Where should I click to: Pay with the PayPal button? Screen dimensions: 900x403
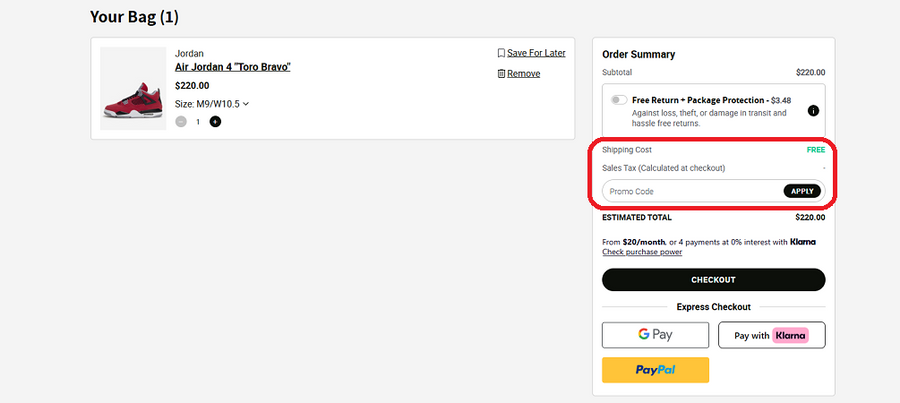(x=655, y=370)
